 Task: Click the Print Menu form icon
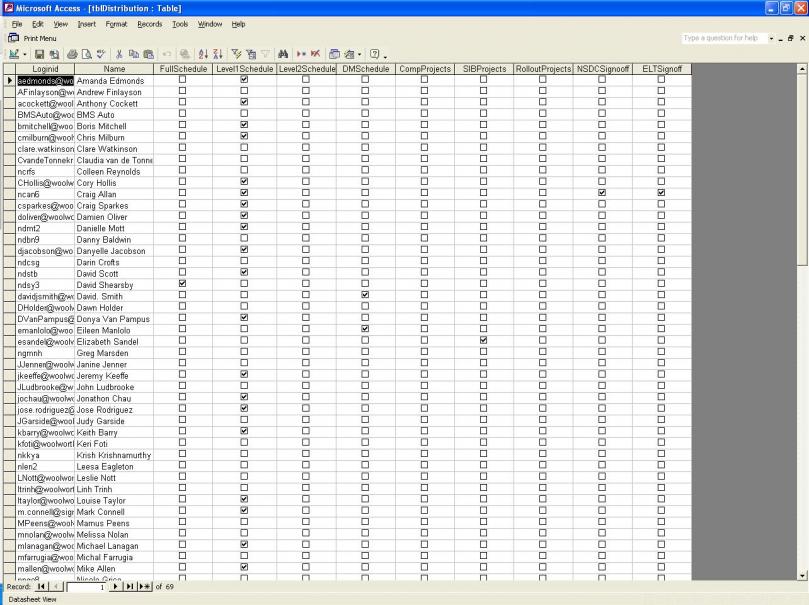pyautogui.click(x=13, y=38)
